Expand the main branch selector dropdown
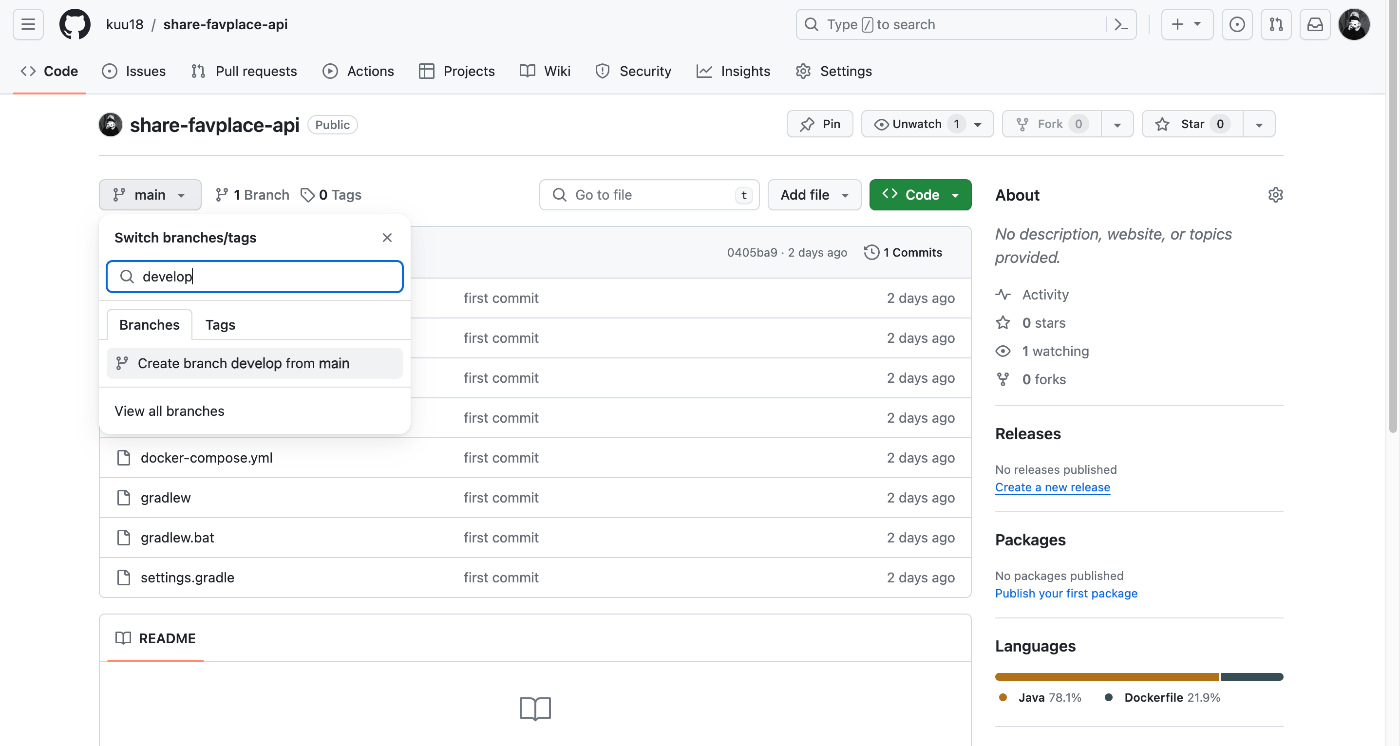Screen dimensions: 1400x746 pos(150,195)
